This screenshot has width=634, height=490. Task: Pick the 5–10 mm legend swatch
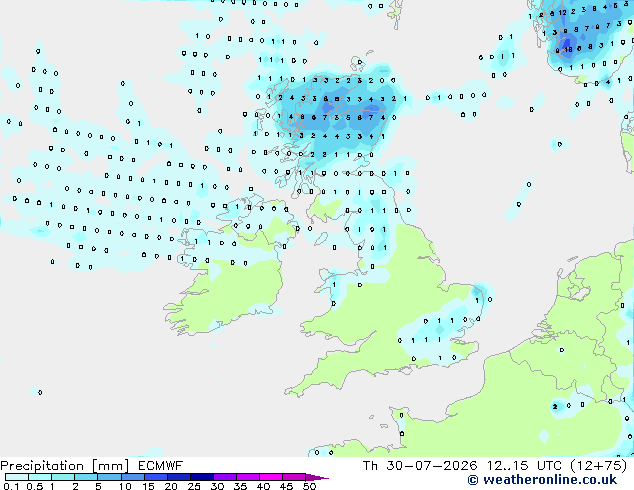tap(109, 477)
